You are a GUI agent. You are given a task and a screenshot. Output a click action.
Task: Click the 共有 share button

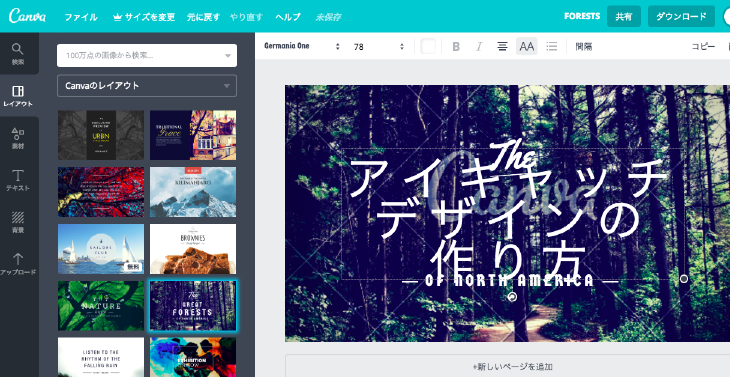[624, 16]
